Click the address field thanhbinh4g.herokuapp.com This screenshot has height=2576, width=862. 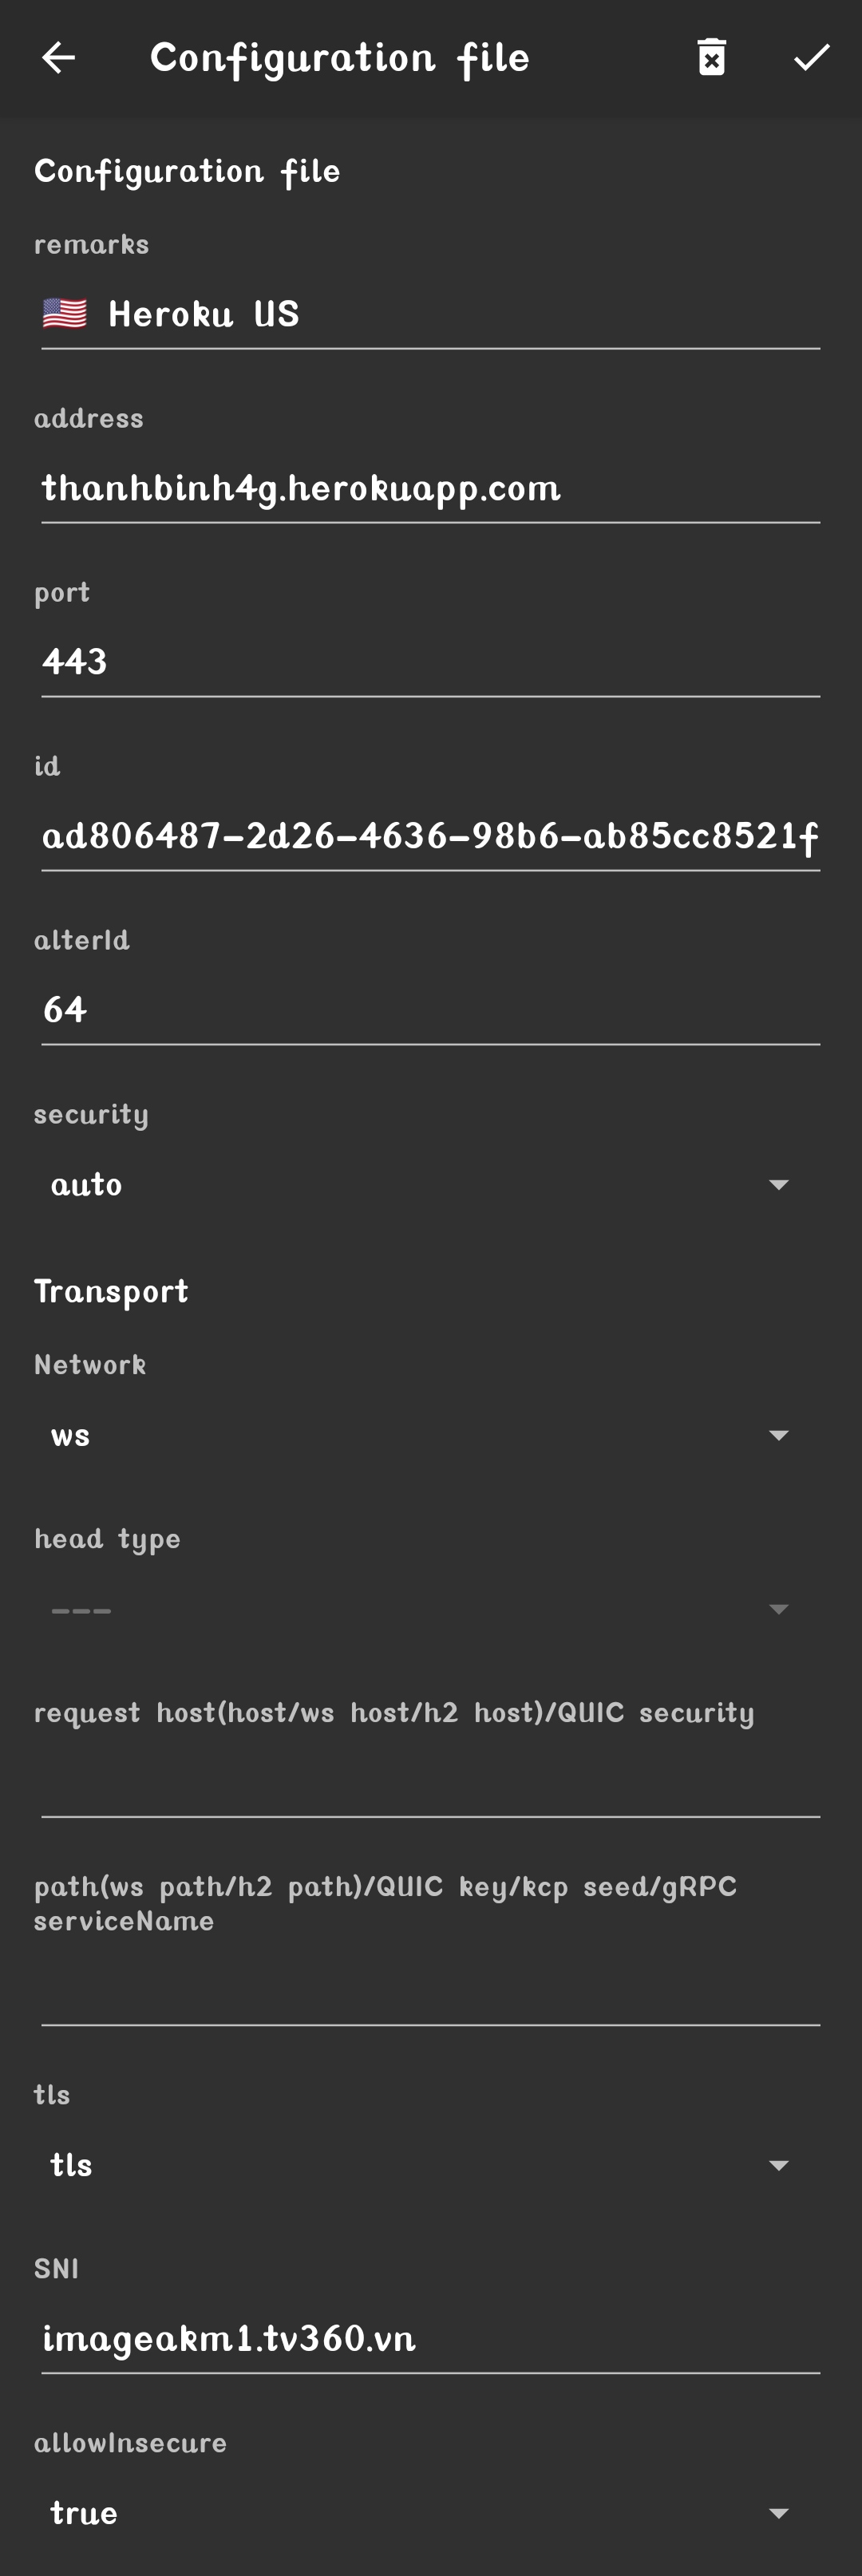430,489
